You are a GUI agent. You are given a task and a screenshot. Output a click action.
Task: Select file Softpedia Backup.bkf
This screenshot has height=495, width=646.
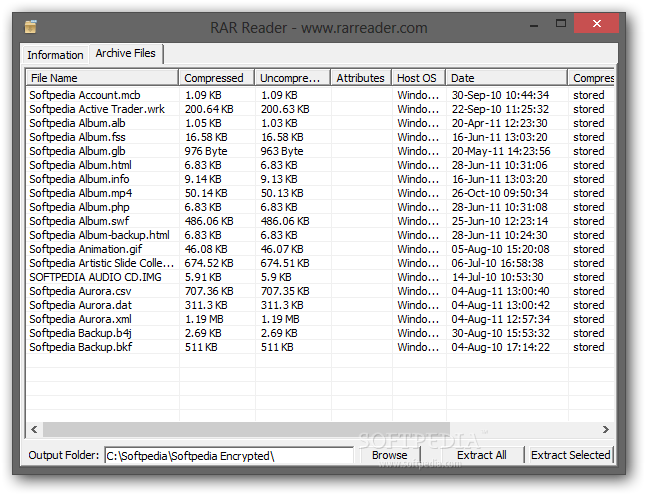[x=81, y=347]
